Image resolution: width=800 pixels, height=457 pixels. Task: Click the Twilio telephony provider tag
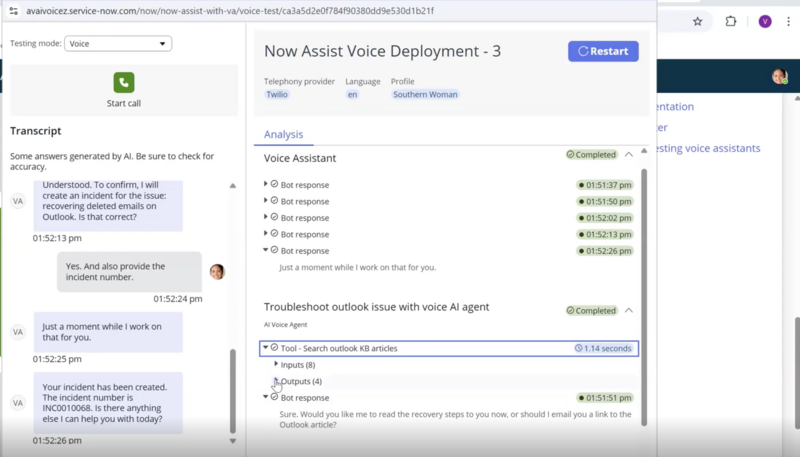click(x=277, y=94)
